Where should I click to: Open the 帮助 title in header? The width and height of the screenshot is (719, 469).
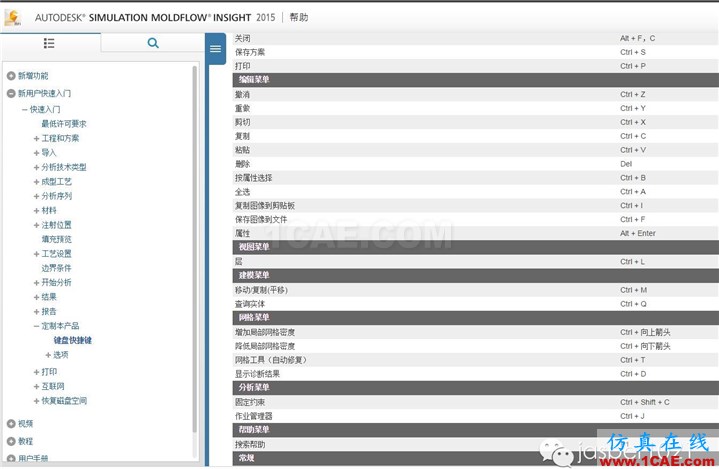click(299, 17)
